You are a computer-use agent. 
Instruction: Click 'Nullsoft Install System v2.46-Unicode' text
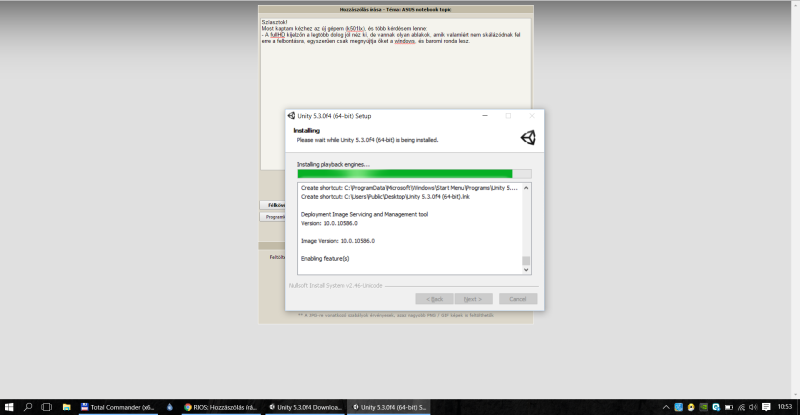335,286
